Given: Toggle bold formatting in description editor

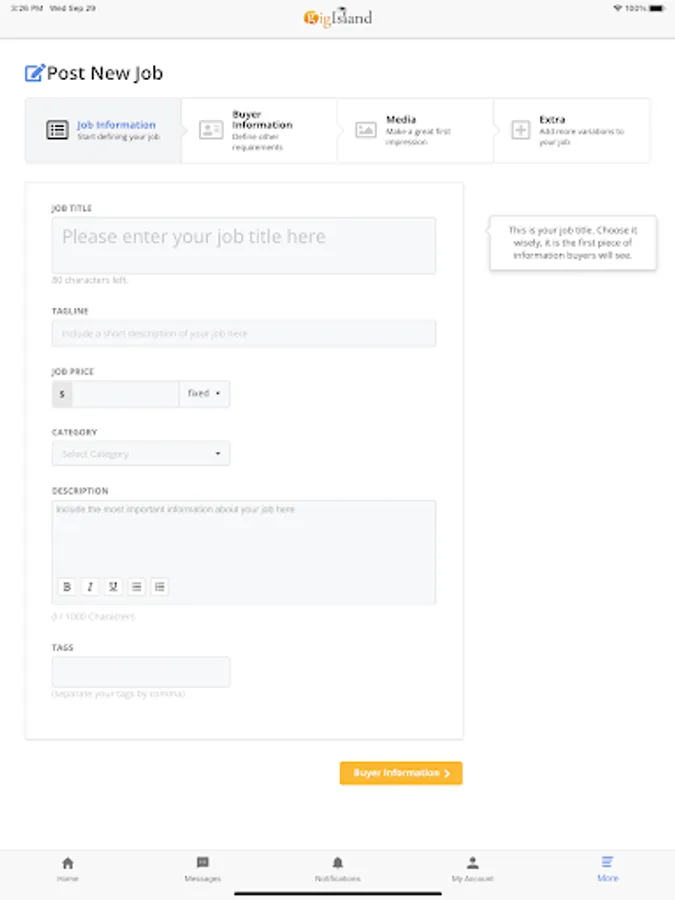Looking at the screenshot, I should (67, 587).
